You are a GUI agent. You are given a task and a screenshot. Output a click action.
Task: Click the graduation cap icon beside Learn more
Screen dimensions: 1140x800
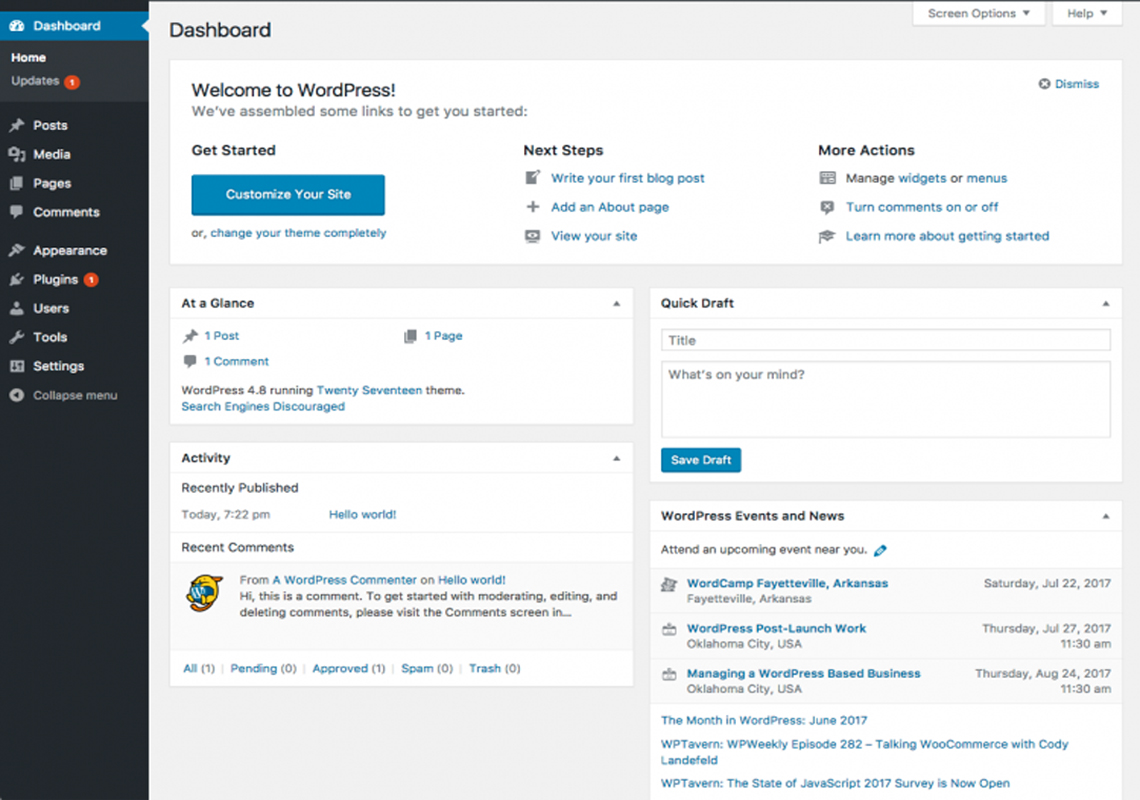click(827, 236)
